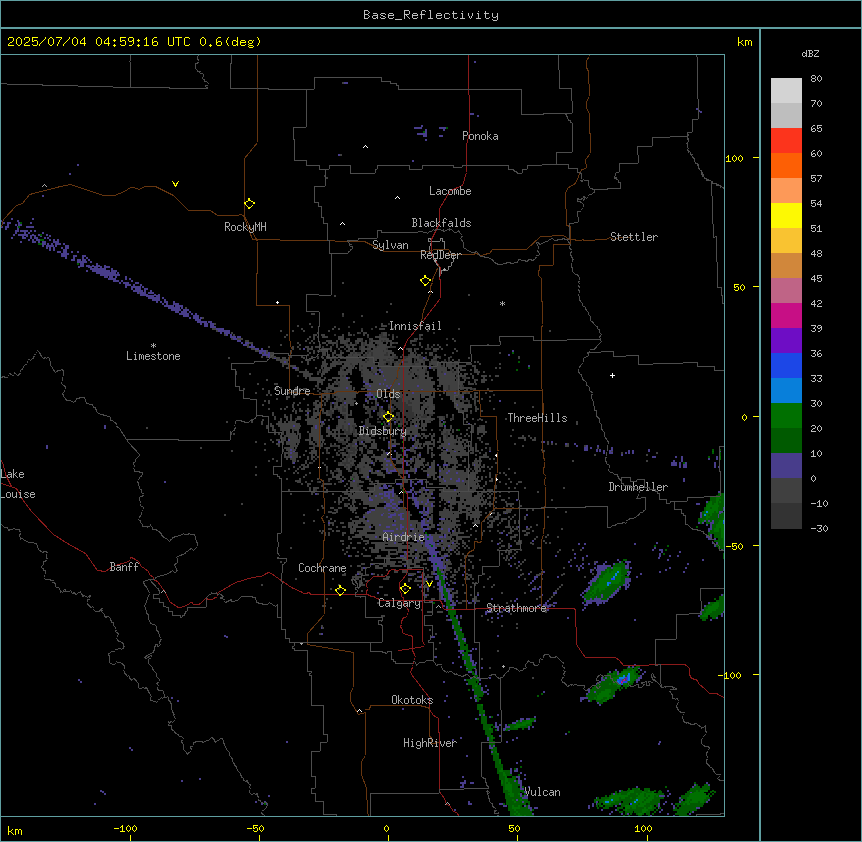This screenshot has width=862, height=842.
Task: Click the blue-centered echo cell east of Okotoks
Action: coord(616,683)
